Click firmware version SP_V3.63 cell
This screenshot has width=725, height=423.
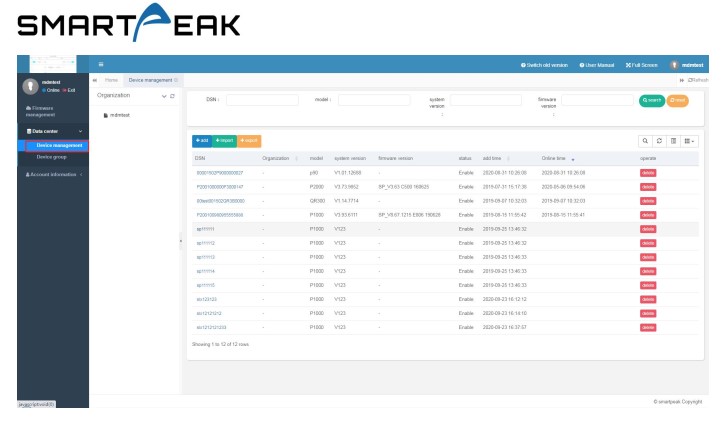pos(404,187)
